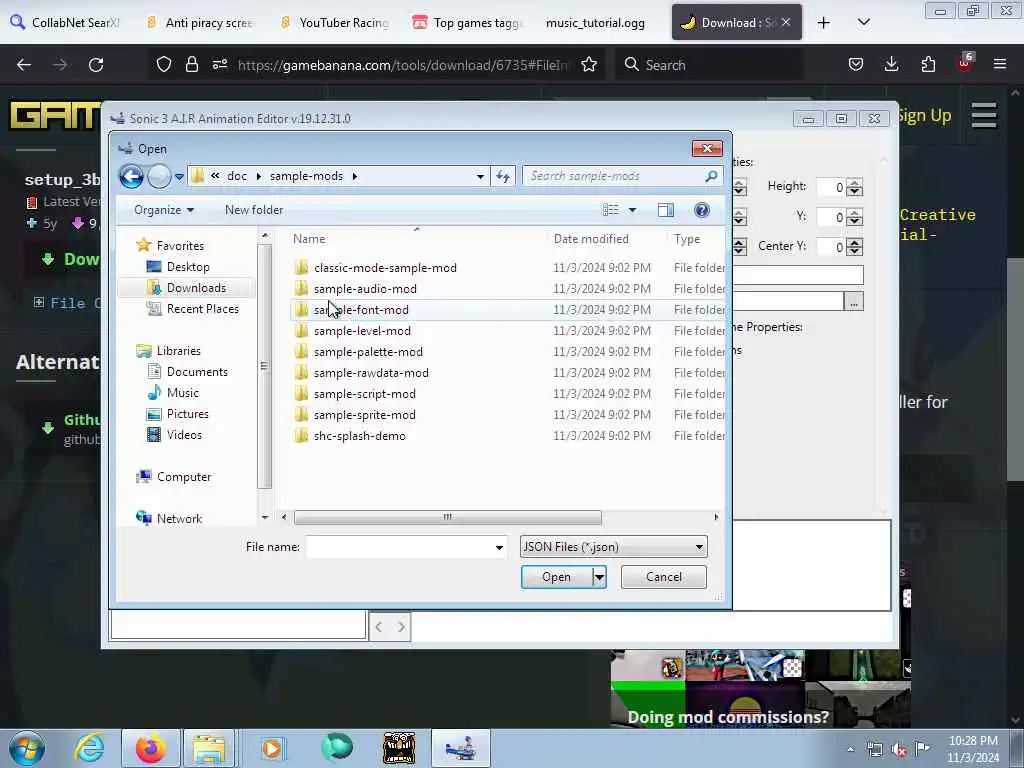Open the Organize dropdown menu

point(164,210)
